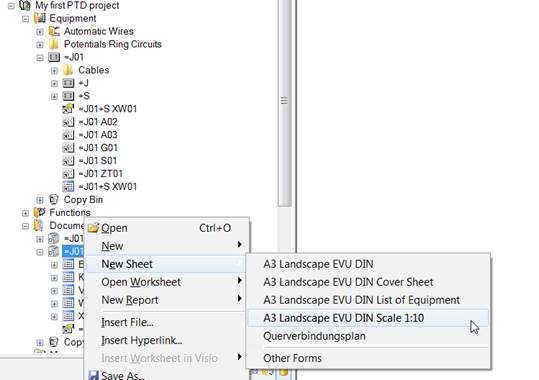
Task: Select the Cables folder icon
Action: click(x=68, y=70)
